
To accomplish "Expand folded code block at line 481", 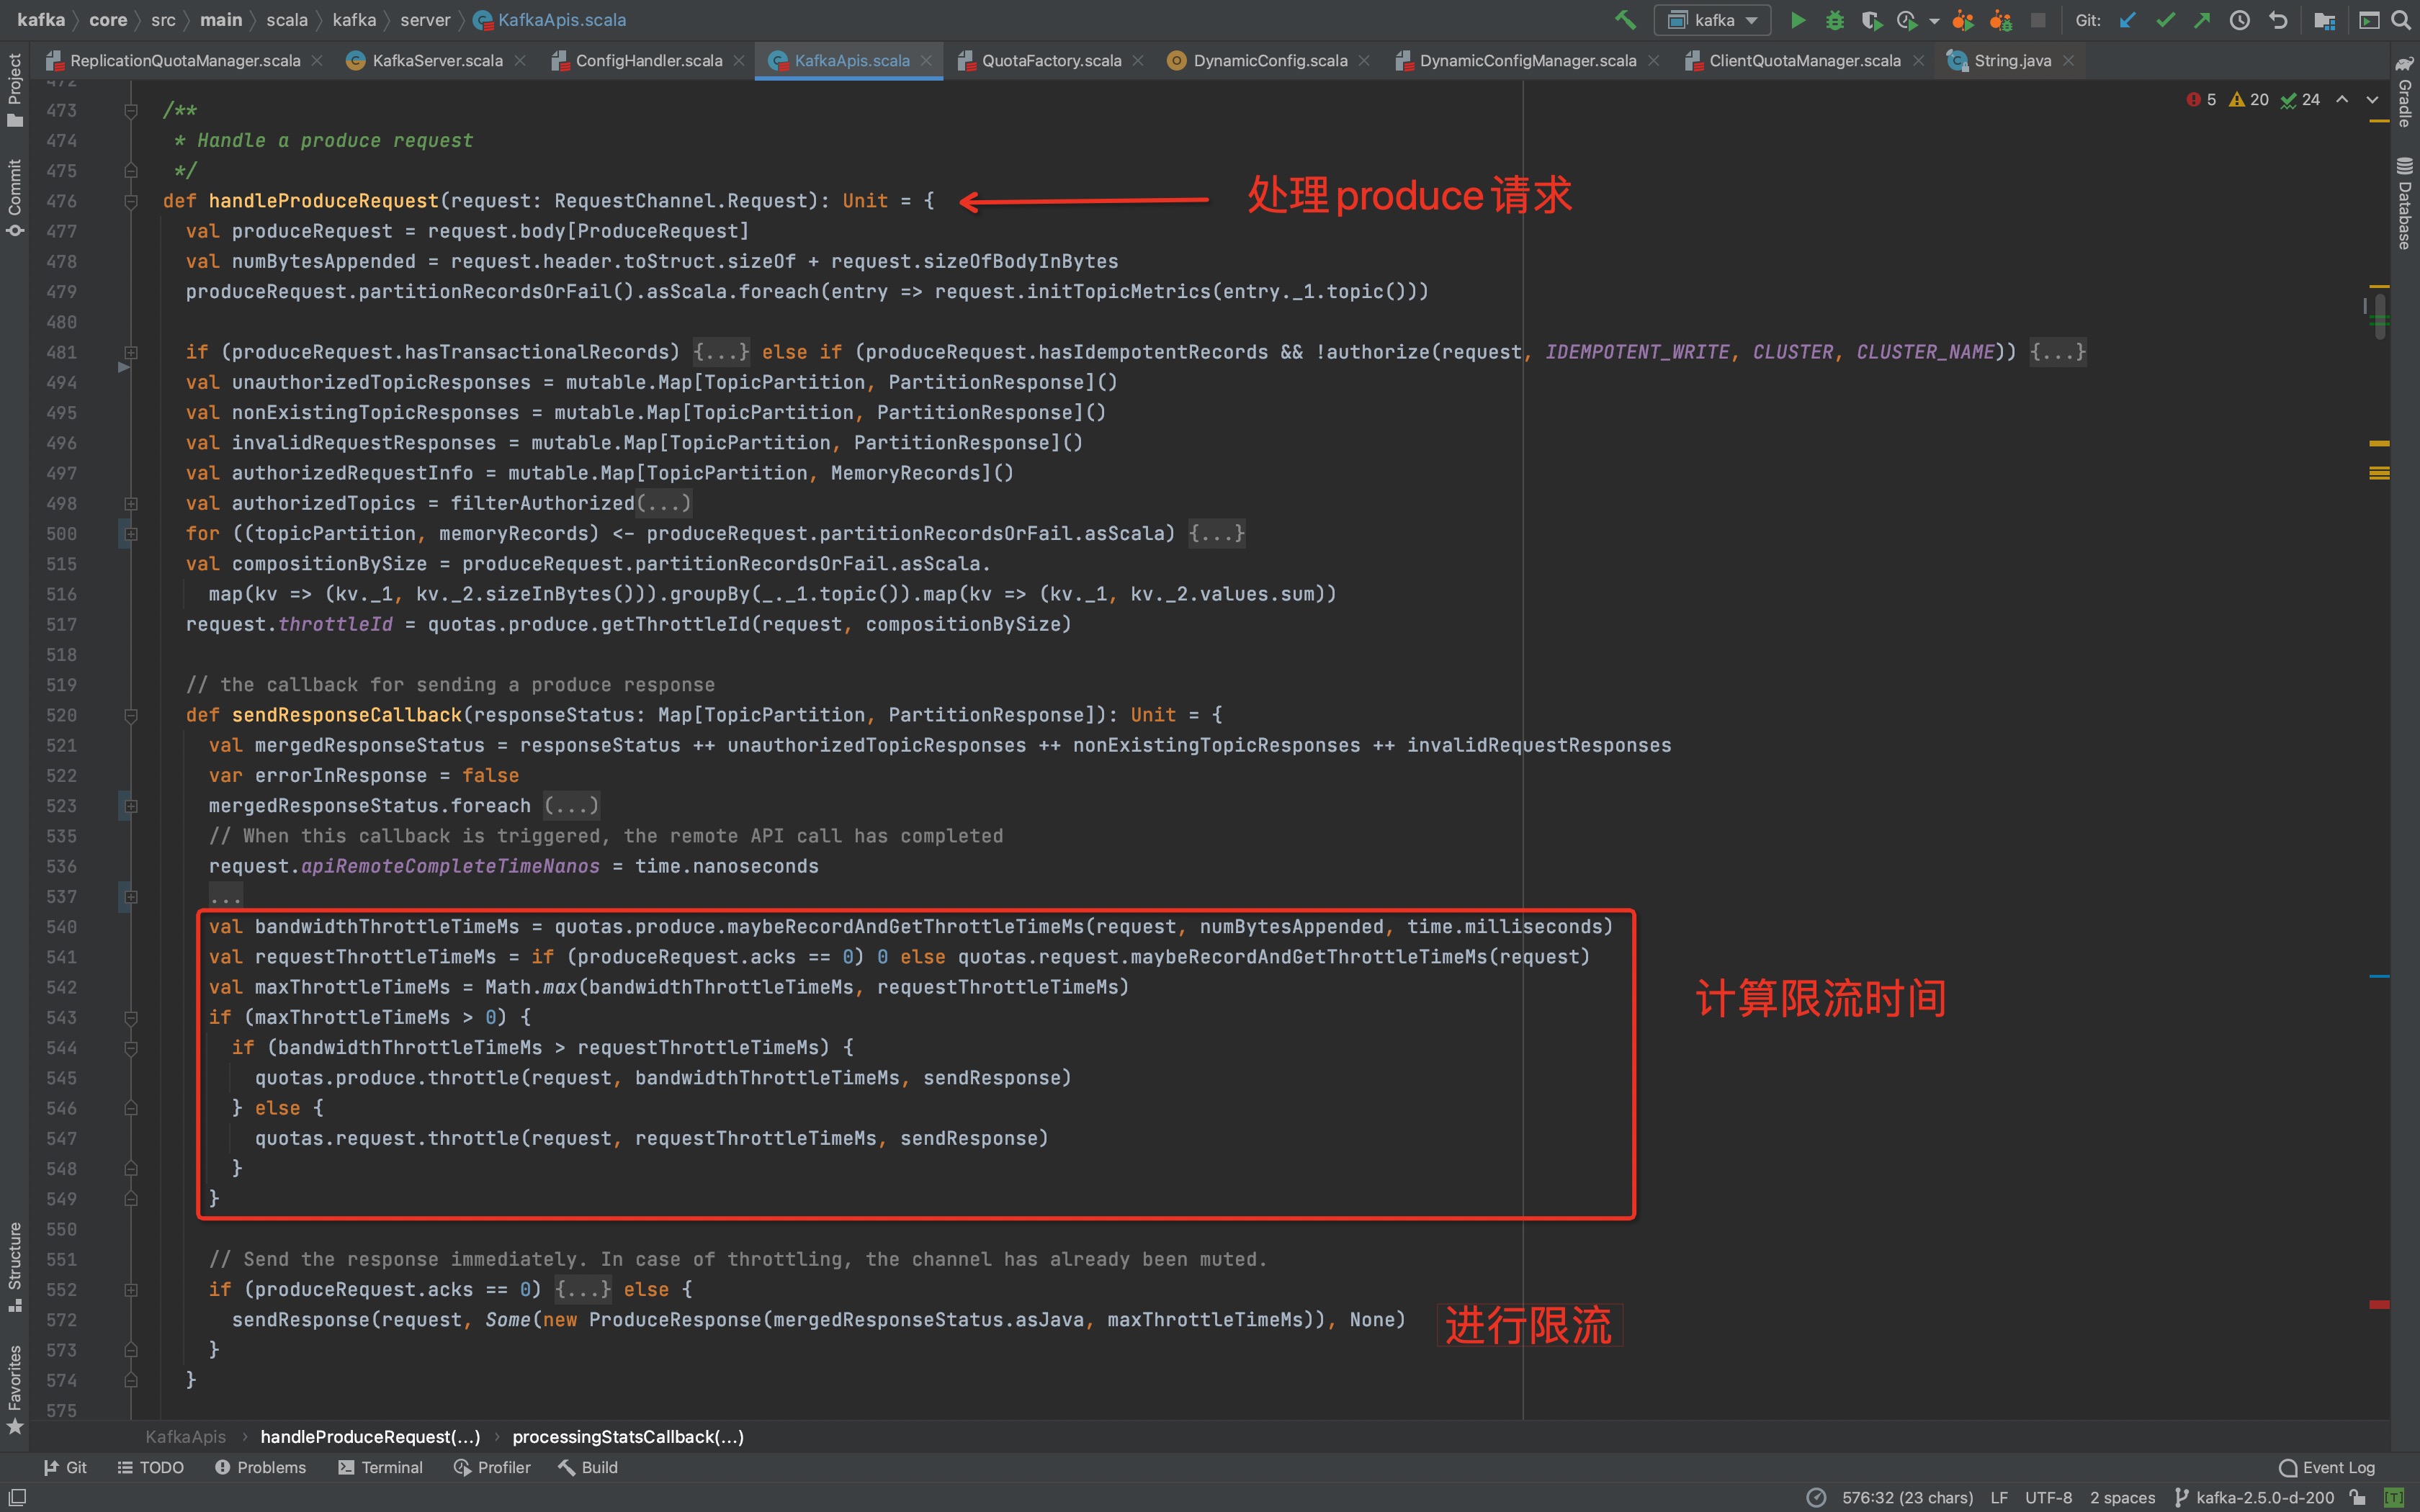I will click(131, 352).
